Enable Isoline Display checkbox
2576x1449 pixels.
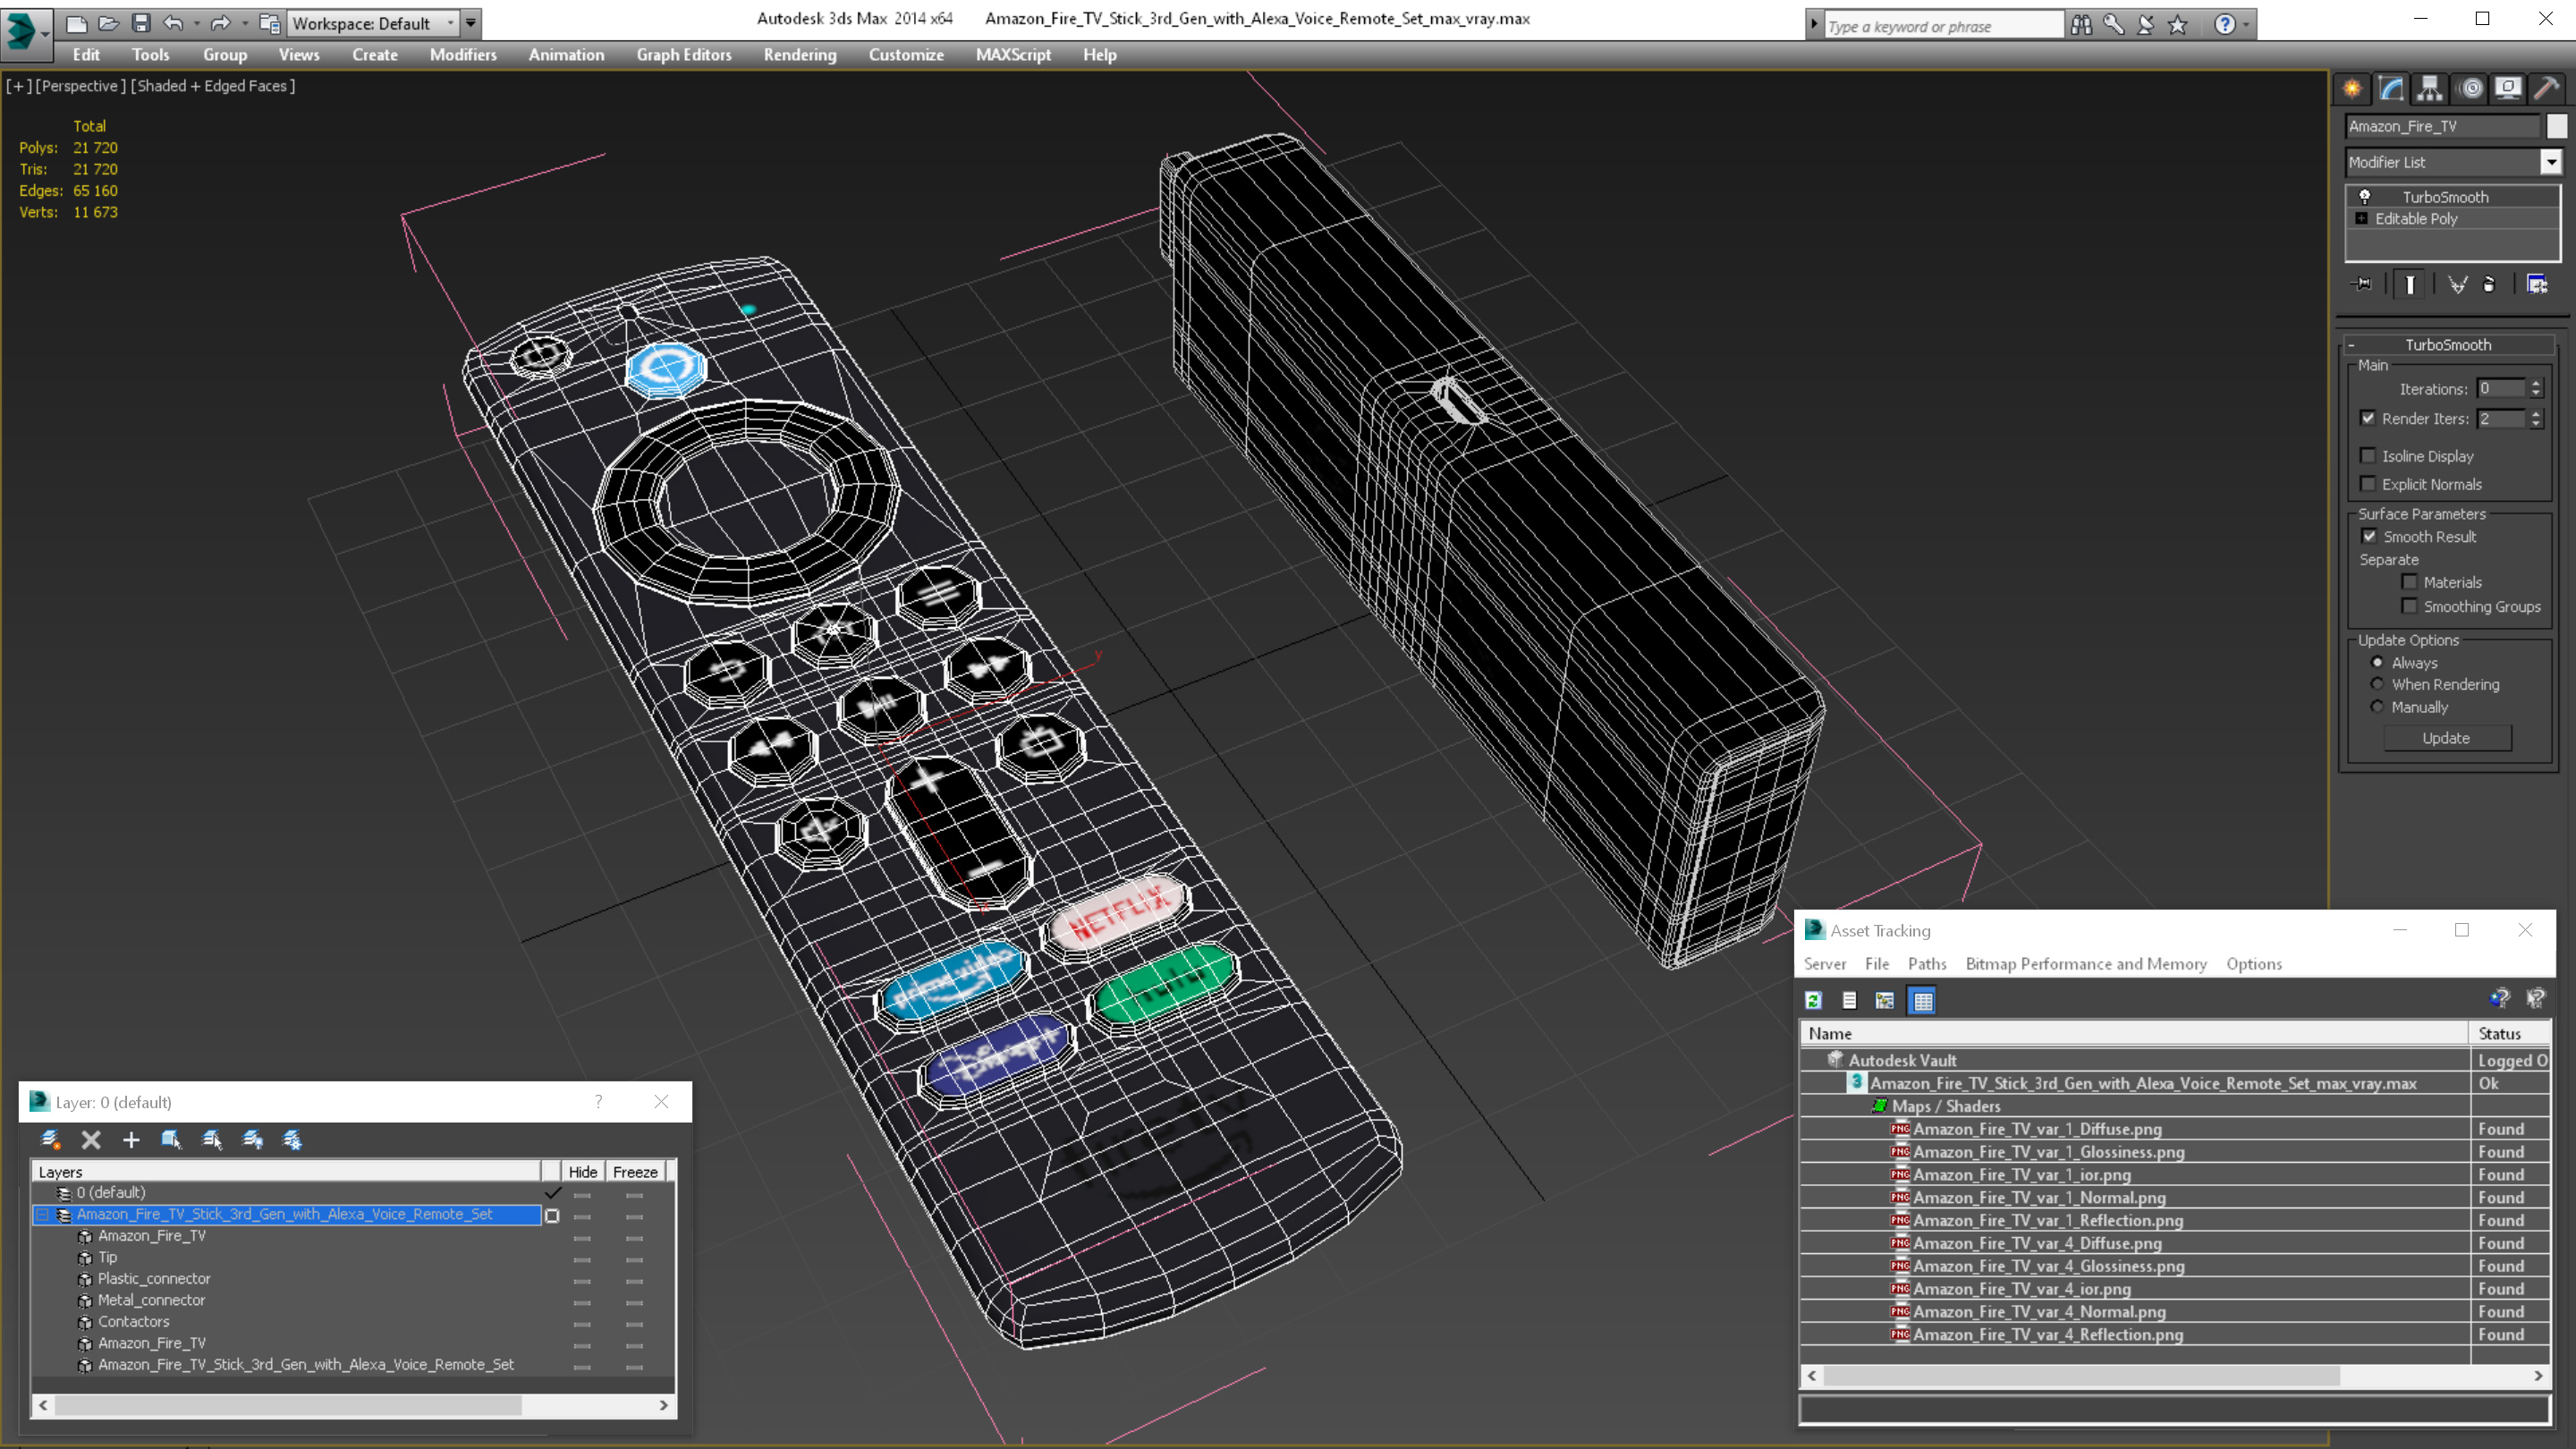tap(2367, 456)
